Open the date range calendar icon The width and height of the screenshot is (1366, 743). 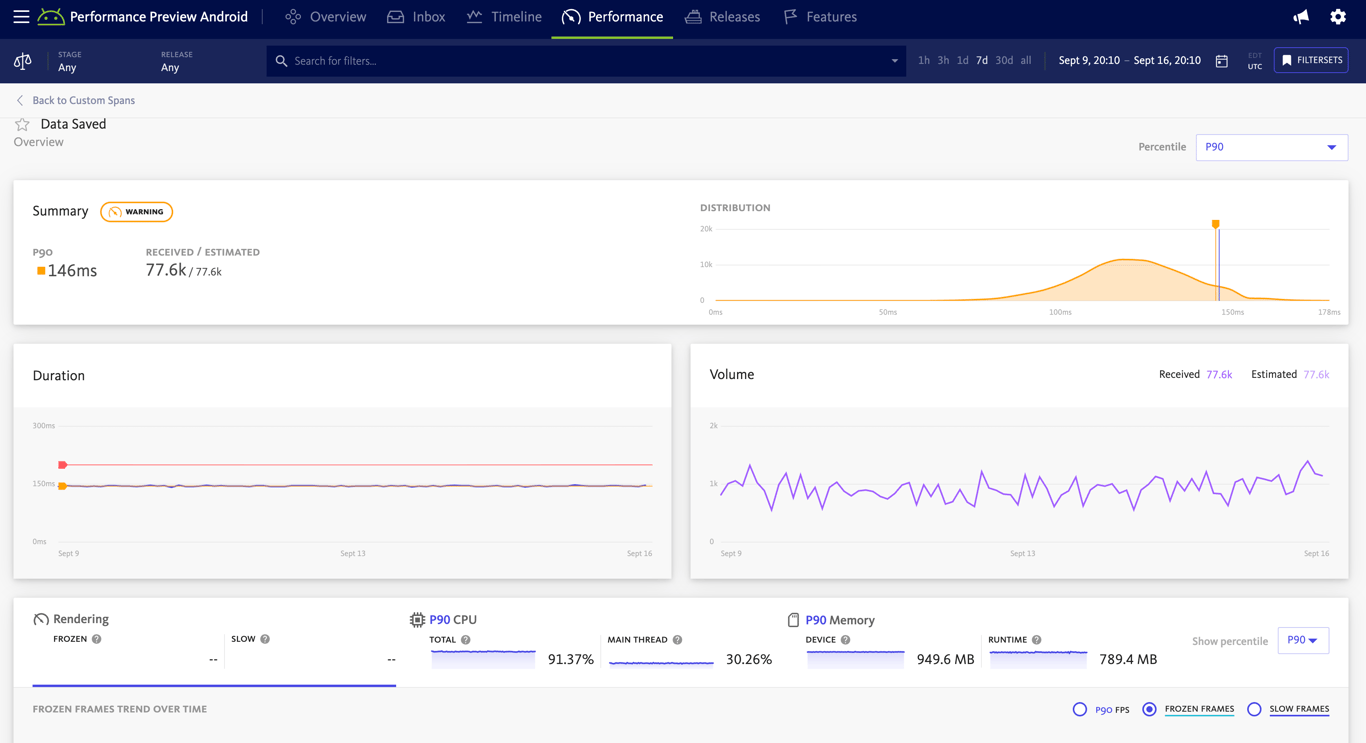tap(1221, 61)
